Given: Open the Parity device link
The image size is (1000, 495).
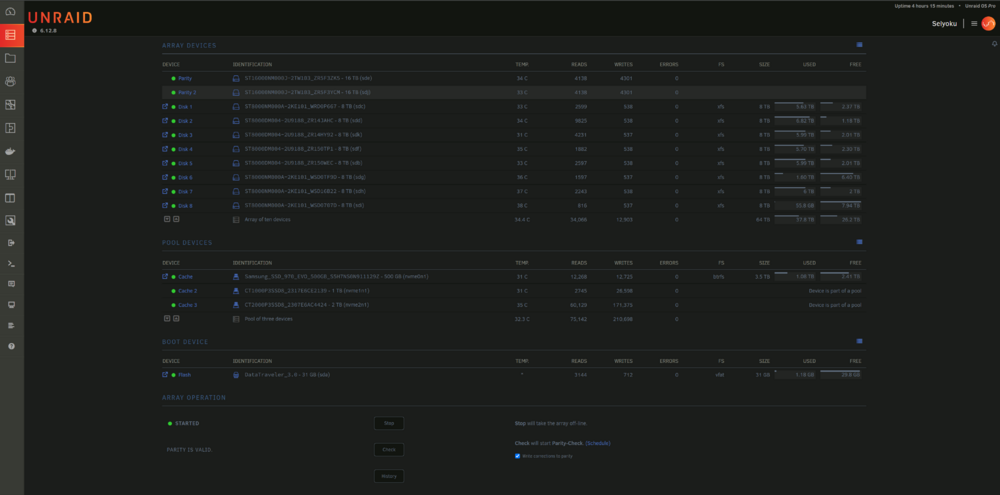Looking at the screenshot, I should tap(185, 78).
